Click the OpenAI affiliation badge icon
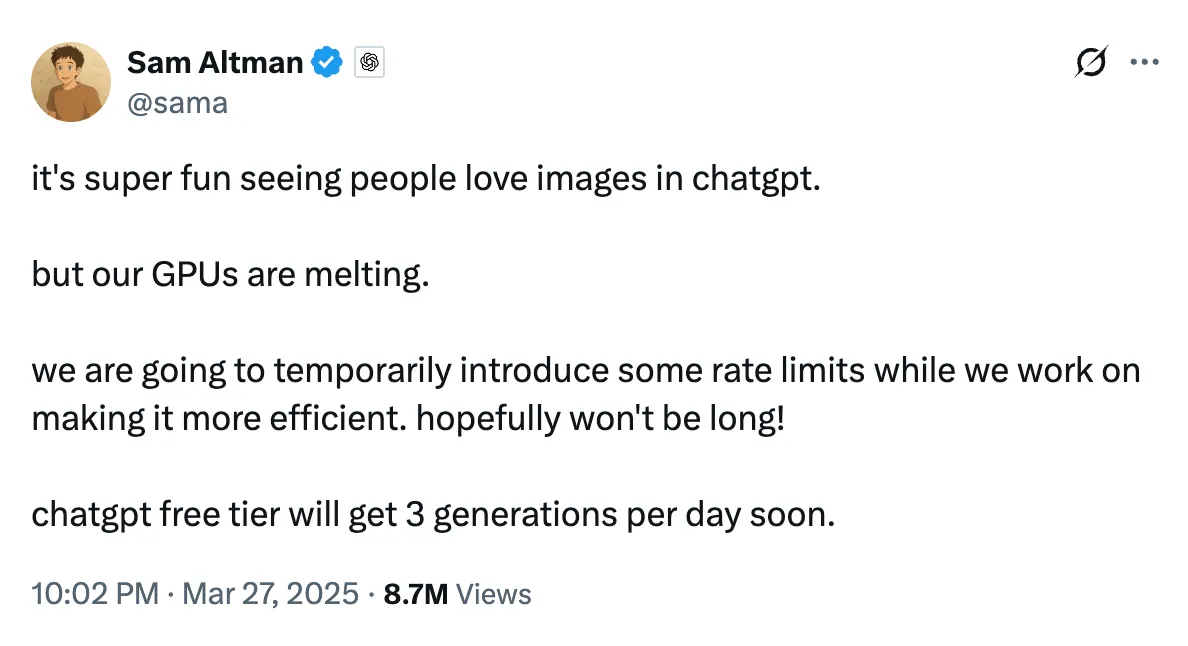This screenshot has height=646, width=1188. pos(369,63)
